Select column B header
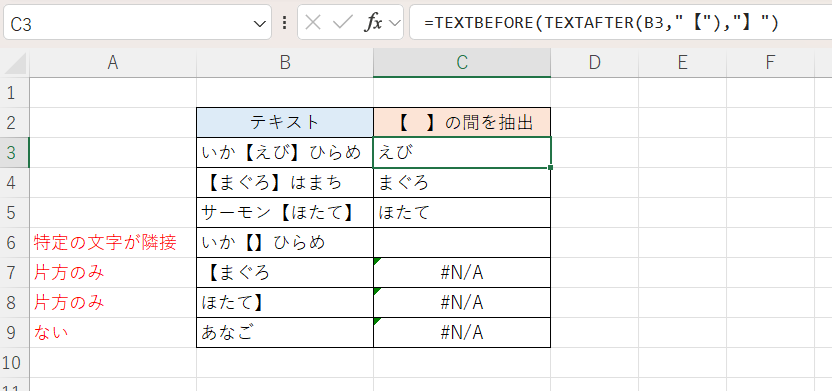832x391 pixels. (285, 63)
